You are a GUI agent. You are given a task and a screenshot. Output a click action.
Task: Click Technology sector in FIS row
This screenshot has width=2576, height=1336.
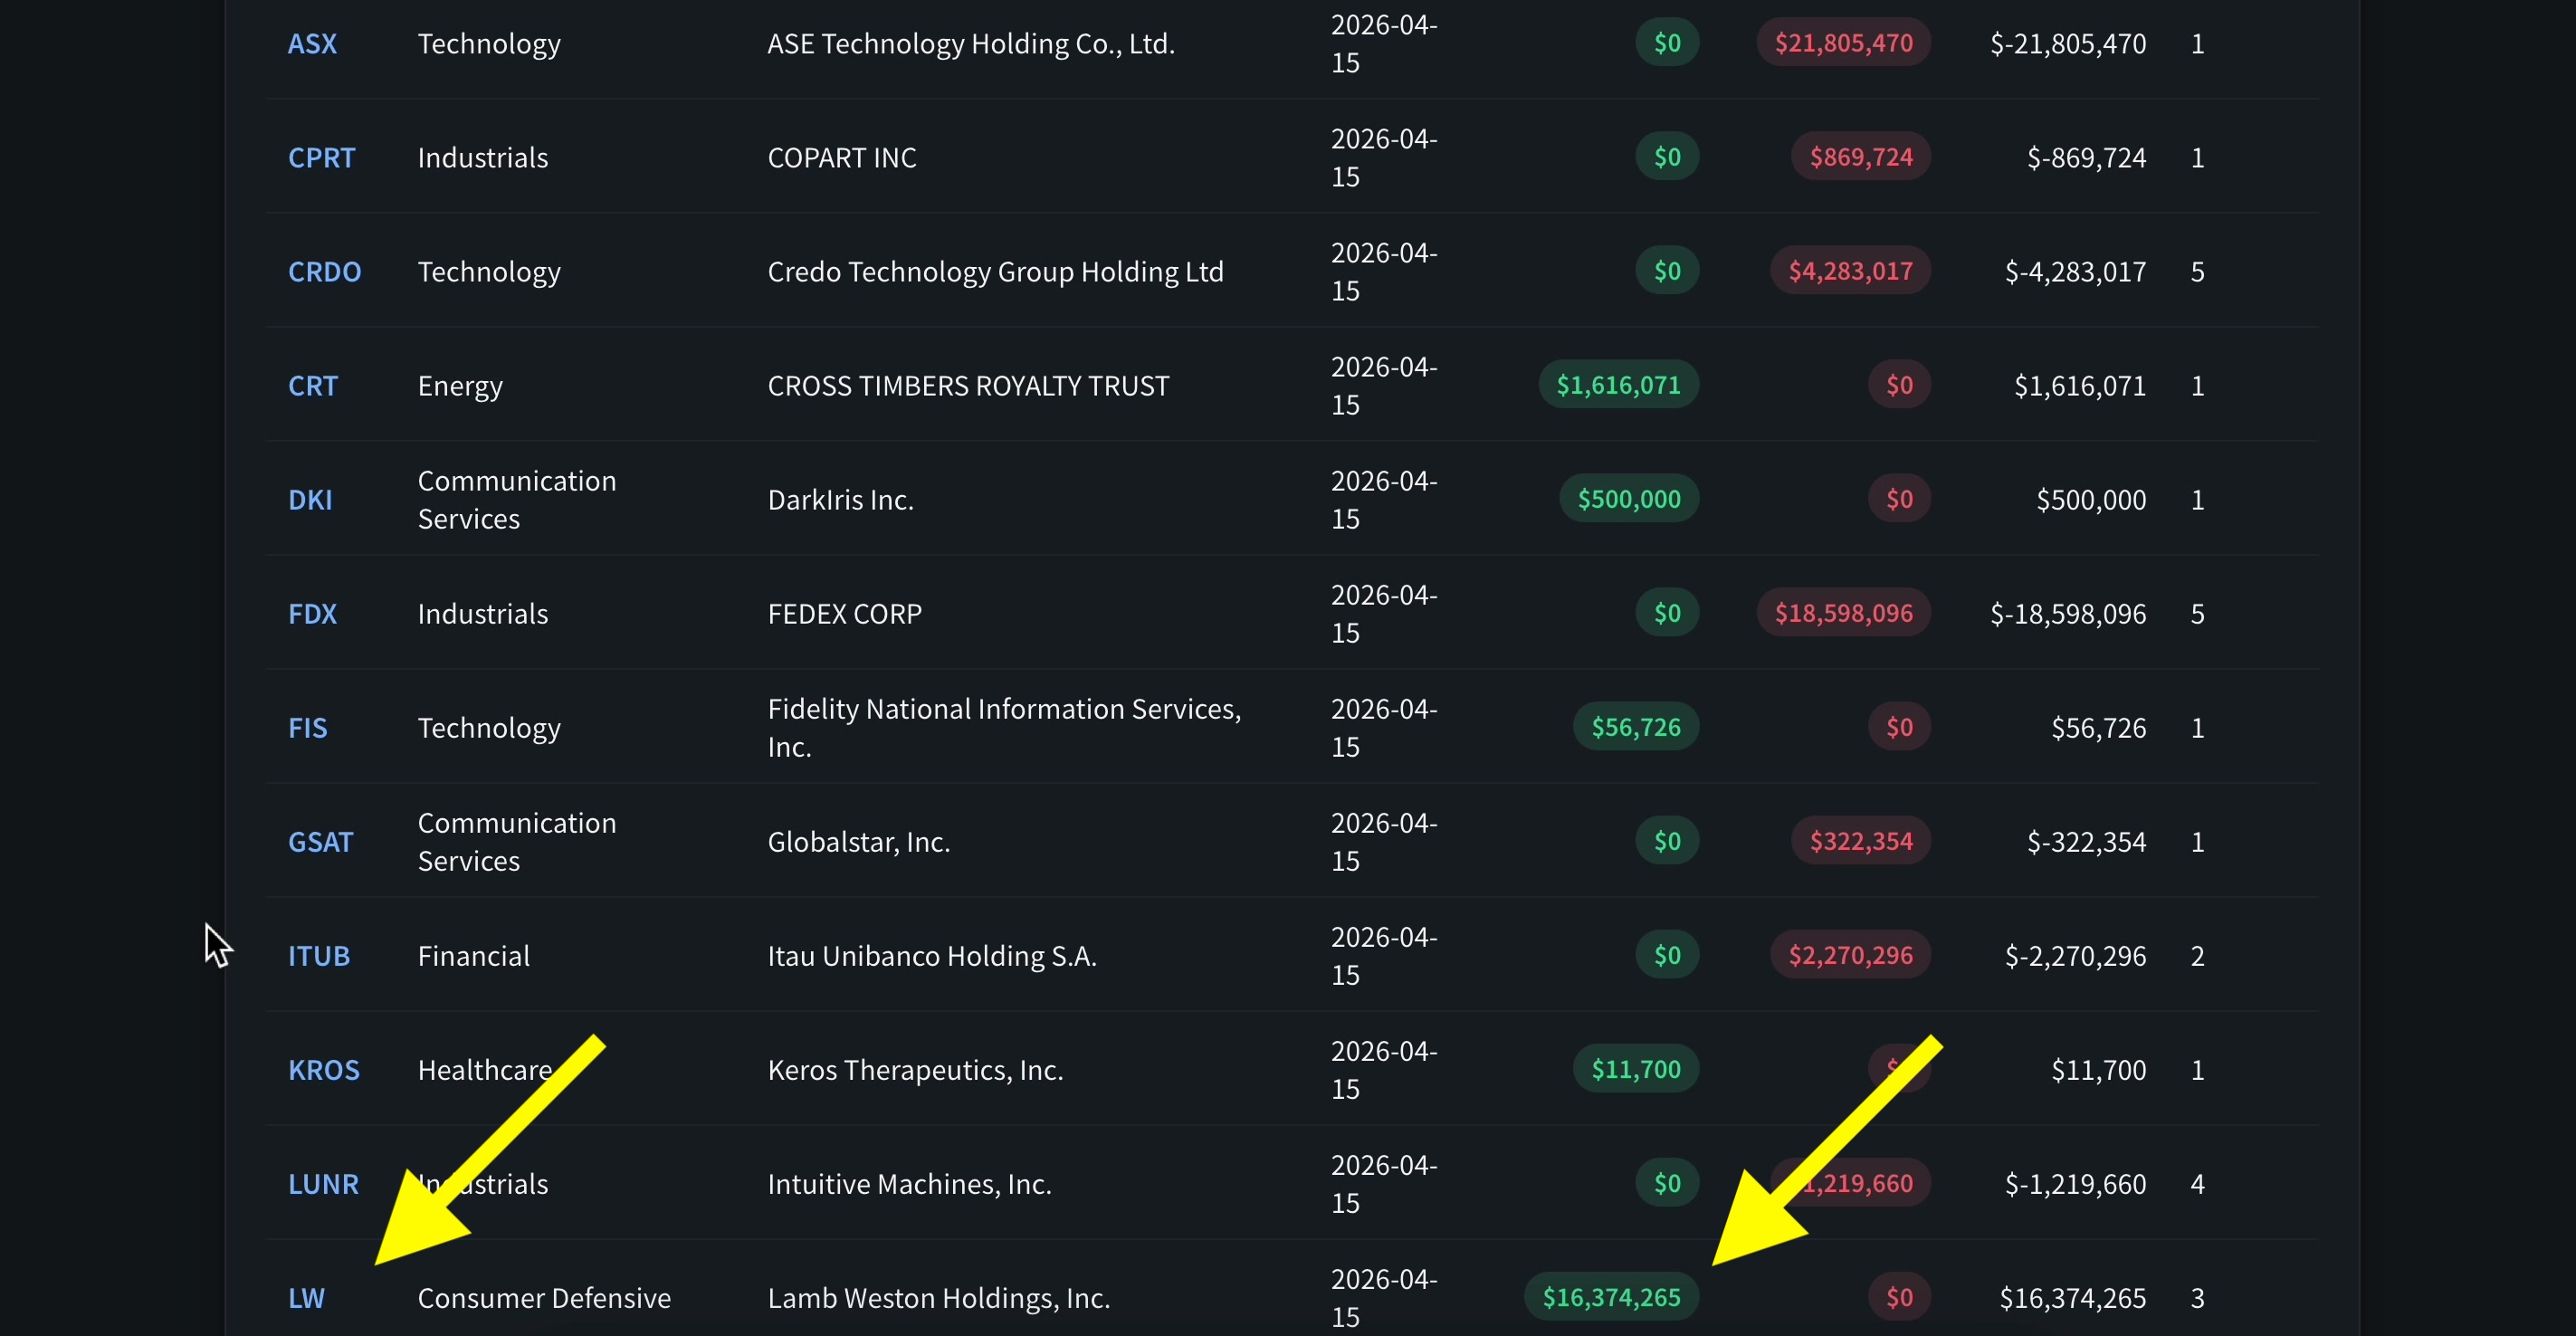pos(488,727)
